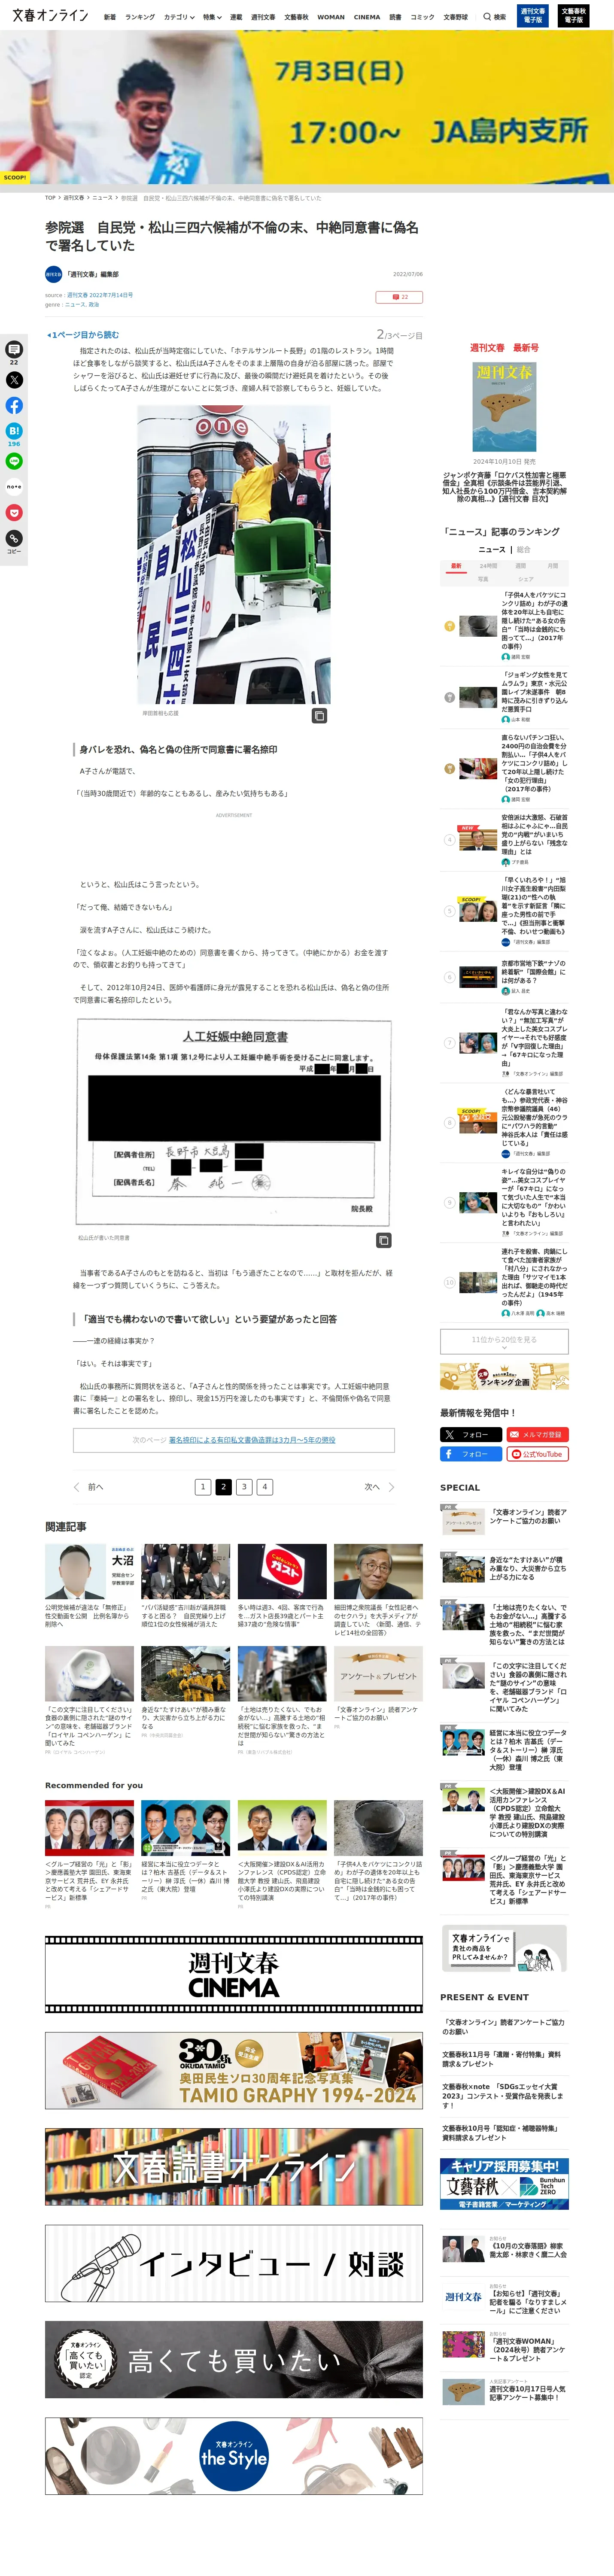Open 高くても買いたい banner
This screenshot has height=2576, width=614.
(234, 2360)
